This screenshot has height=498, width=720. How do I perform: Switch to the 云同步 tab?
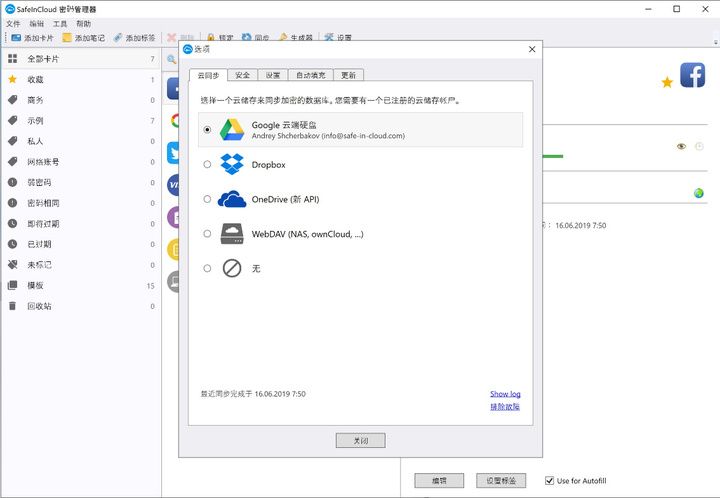pyautogui.click(x=208, y=75)
